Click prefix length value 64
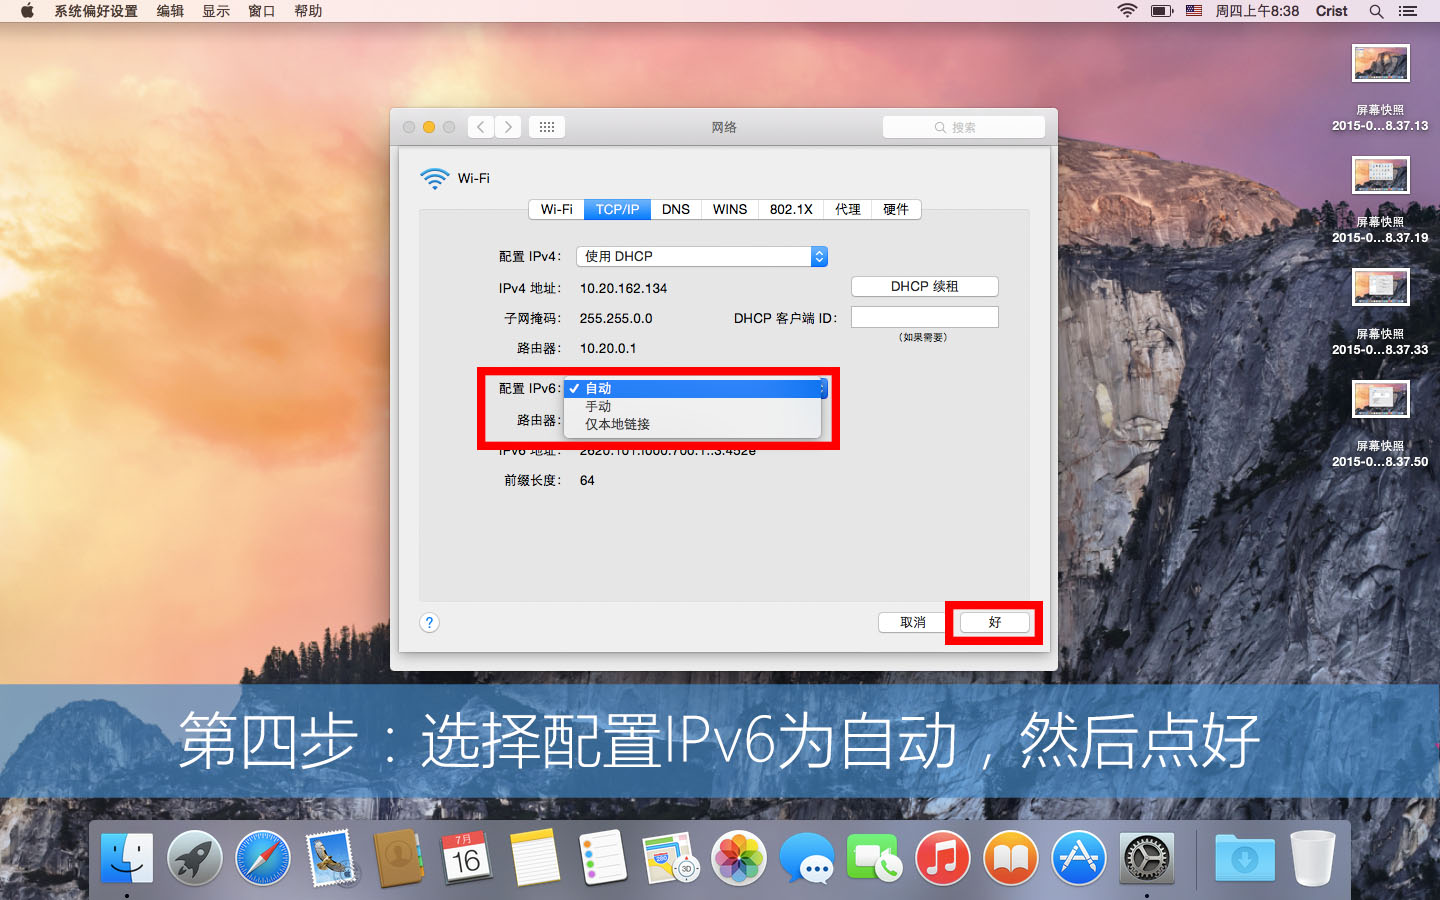The width and height of the screenshot is (1440, 900). [x=587, y=480]
